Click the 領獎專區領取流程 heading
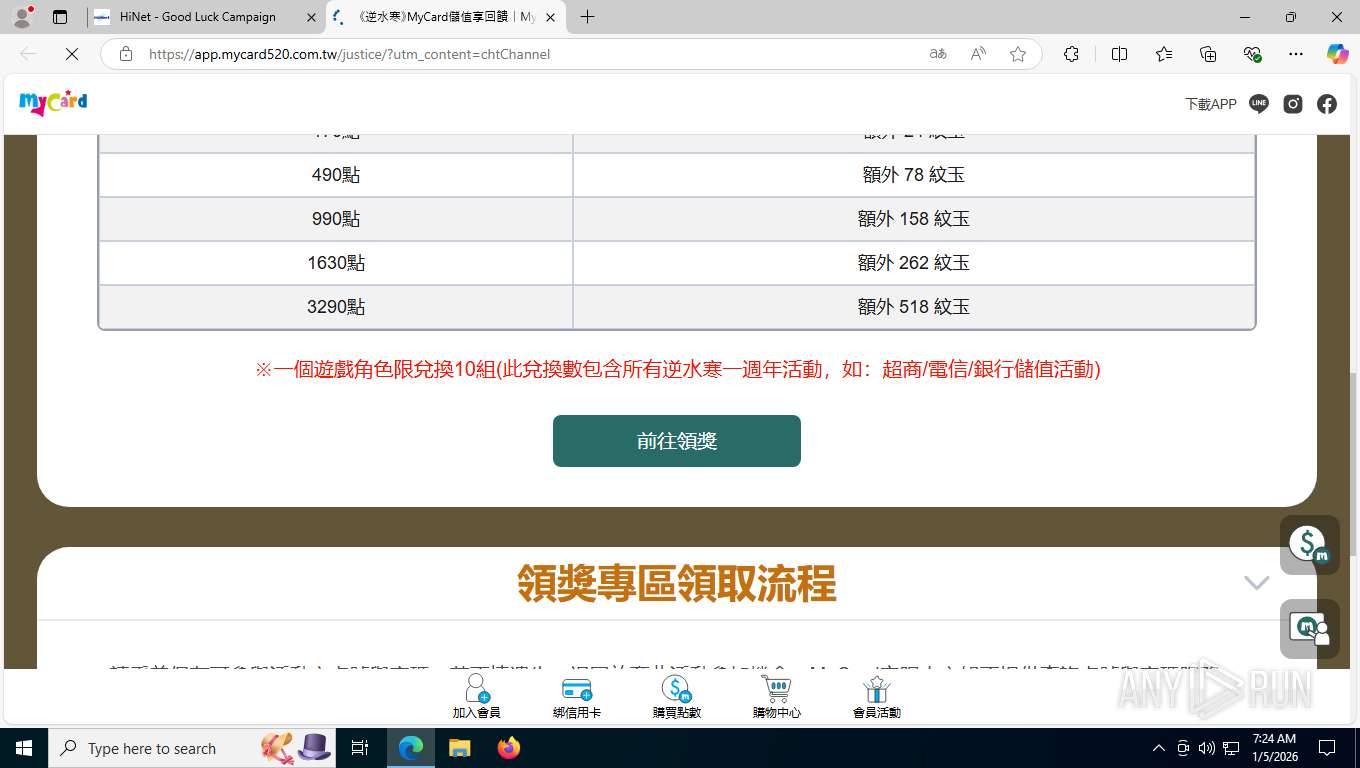 (677, 583)
